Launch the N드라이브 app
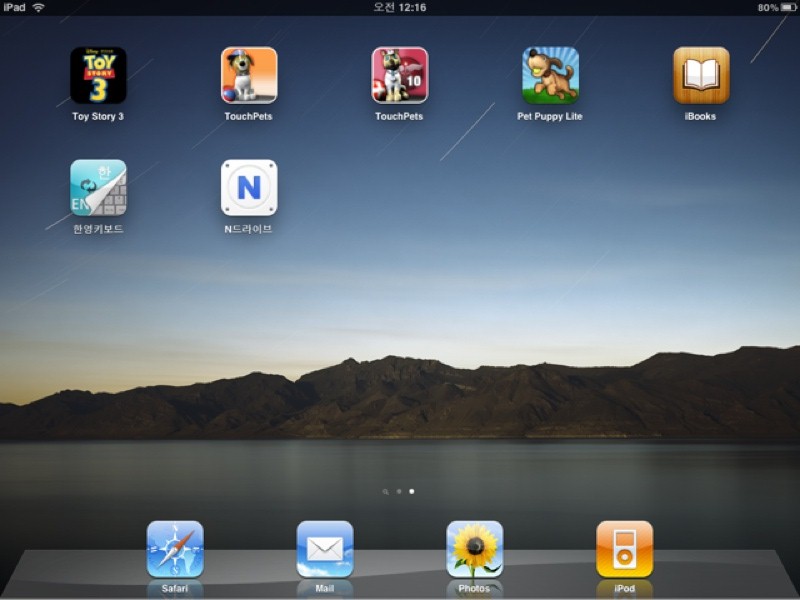Image resolution: width=800 pixels, height=600 pixels. [x=249, y=188]
